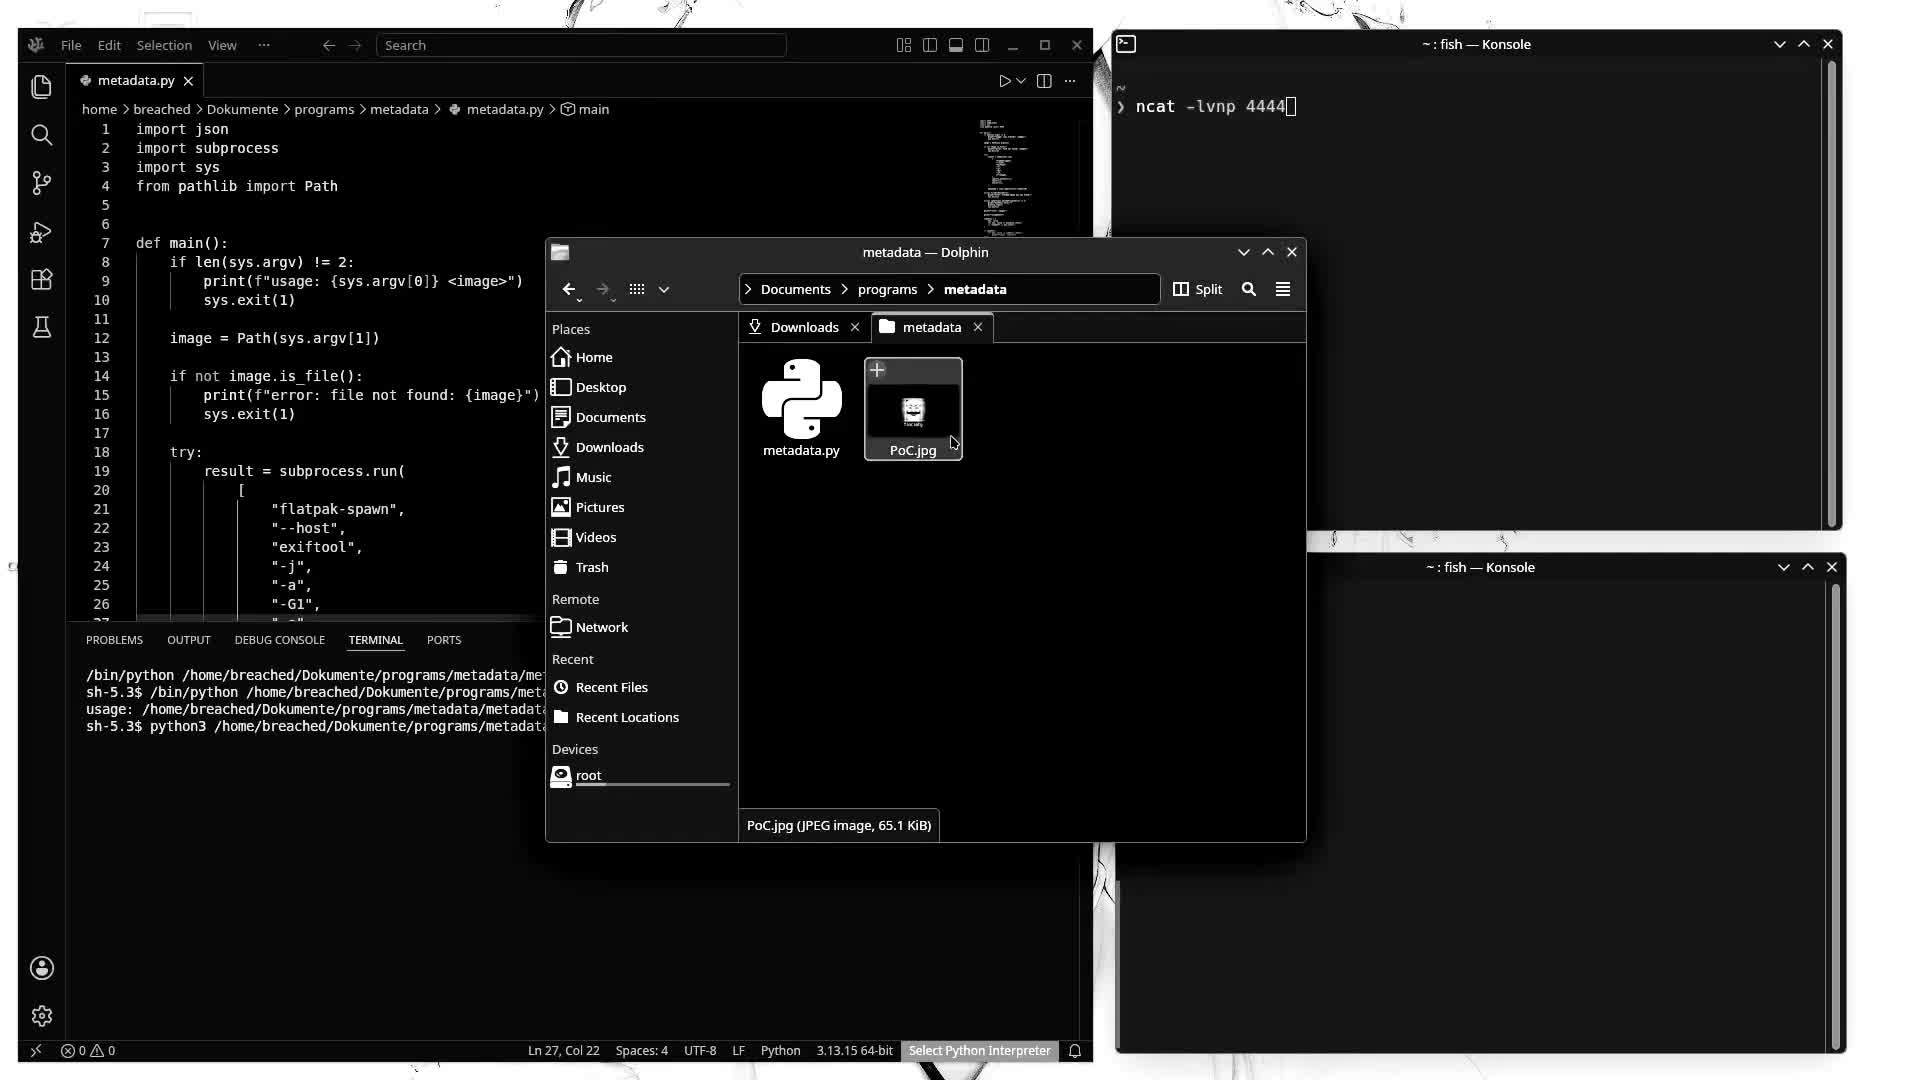The image size is (1920, 1080).
Task: Run the Python file
Action: pos(1005,81)
